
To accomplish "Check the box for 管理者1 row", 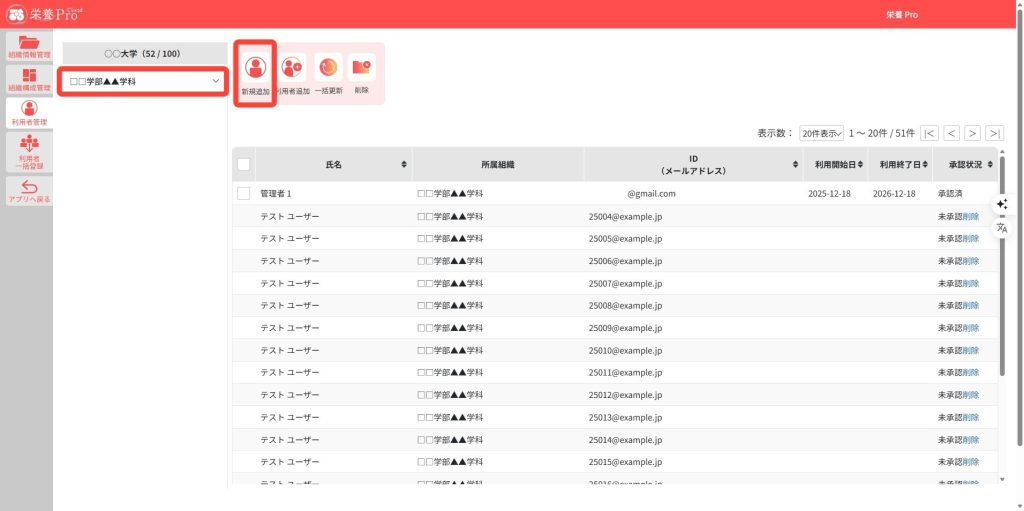I will (243, 194).
